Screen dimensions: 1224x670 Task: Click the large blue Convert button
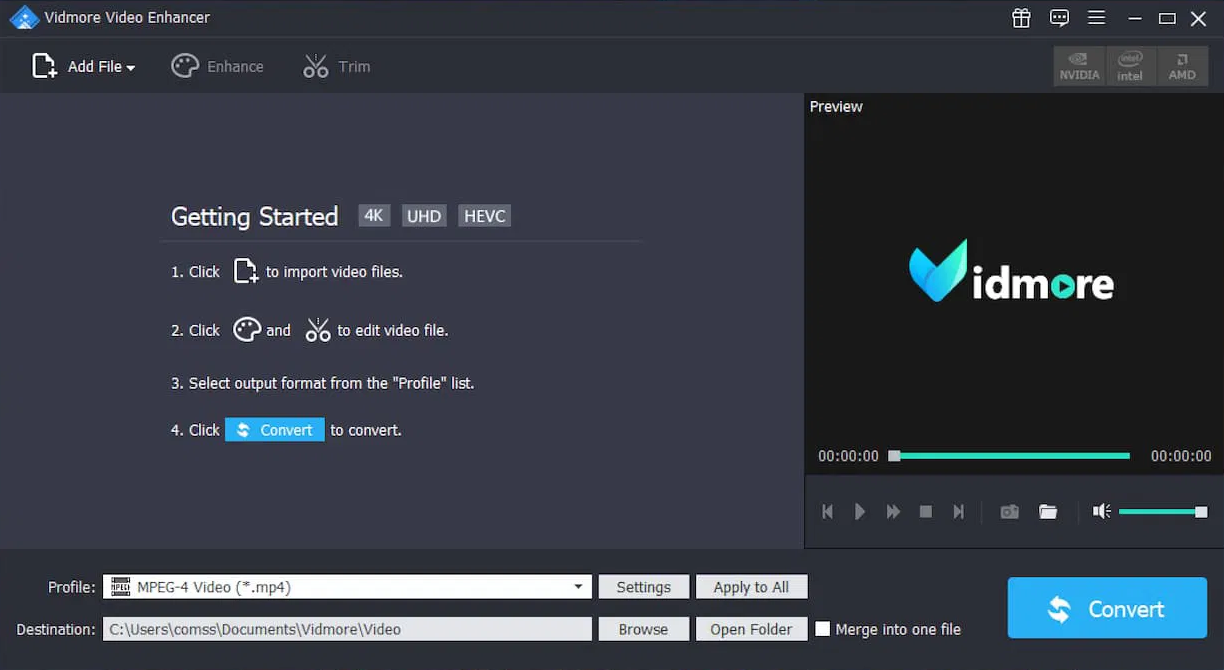click(x=1107, y=608)
